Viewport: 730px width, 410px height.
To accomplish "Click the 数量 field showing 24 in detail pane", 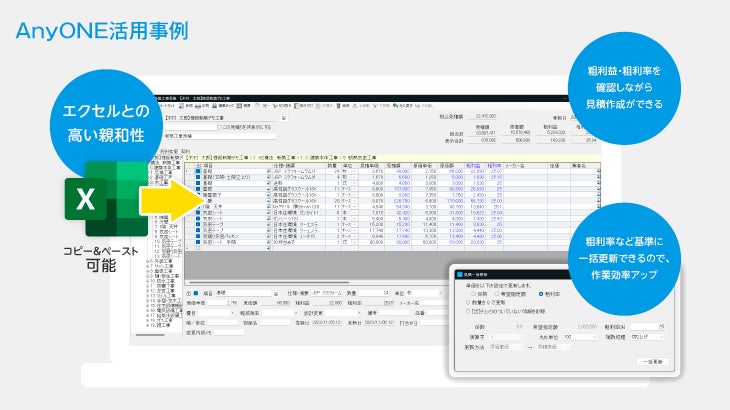I will [375, 293].
